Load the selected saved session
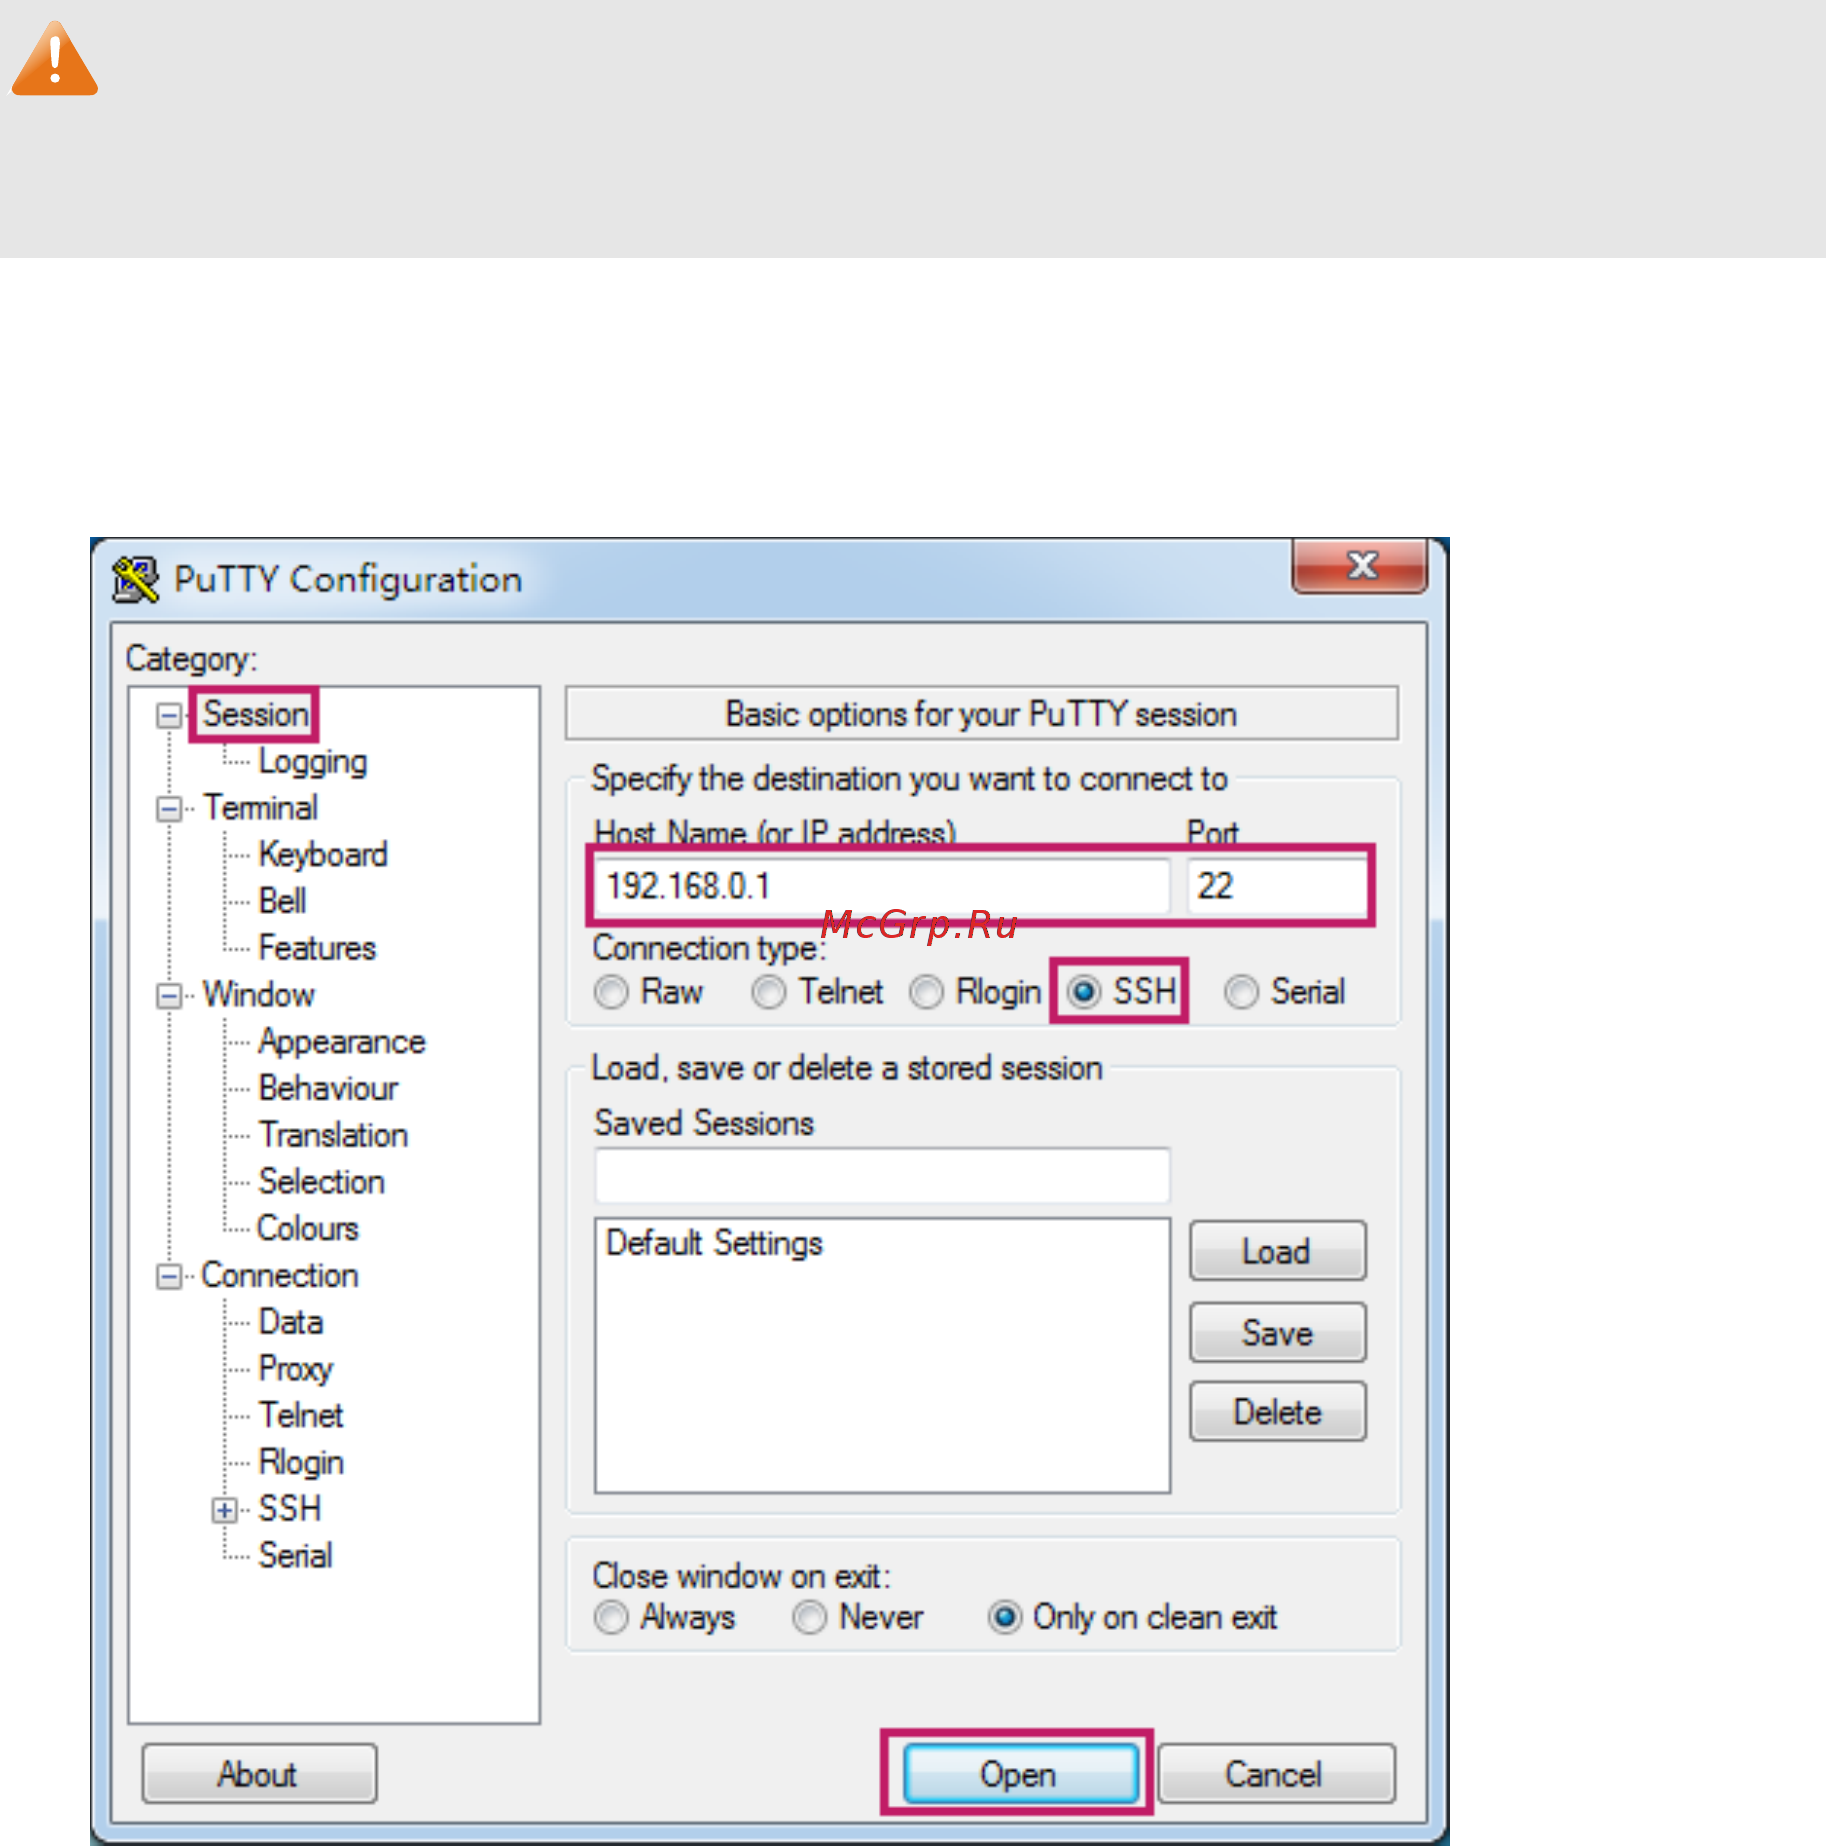This screenshot has height=1846, width=1826. pos(1277,1252)
